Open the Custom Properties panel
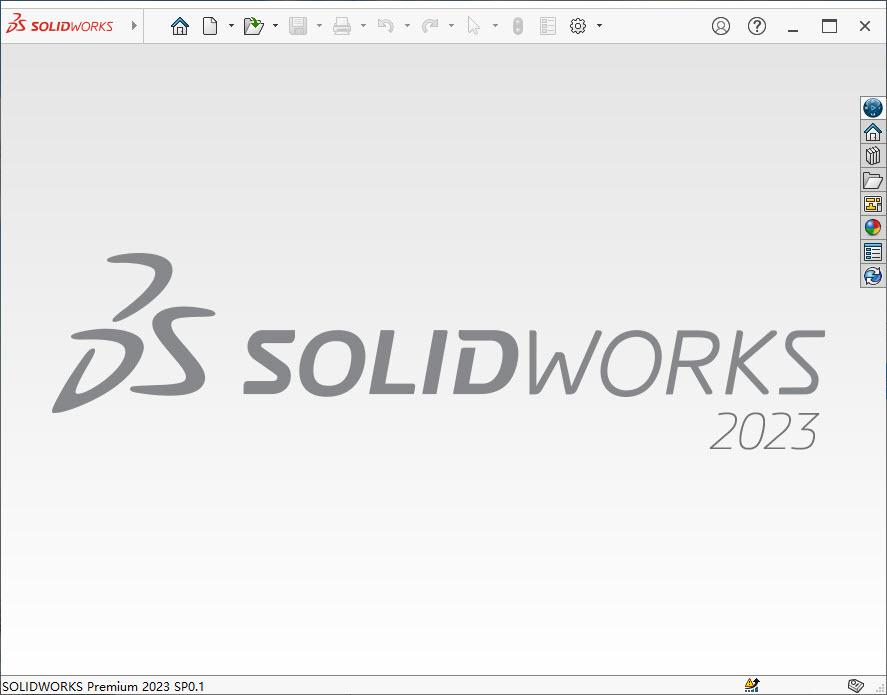This screenshot has width=887, height=695. click(x=872, y=251)
